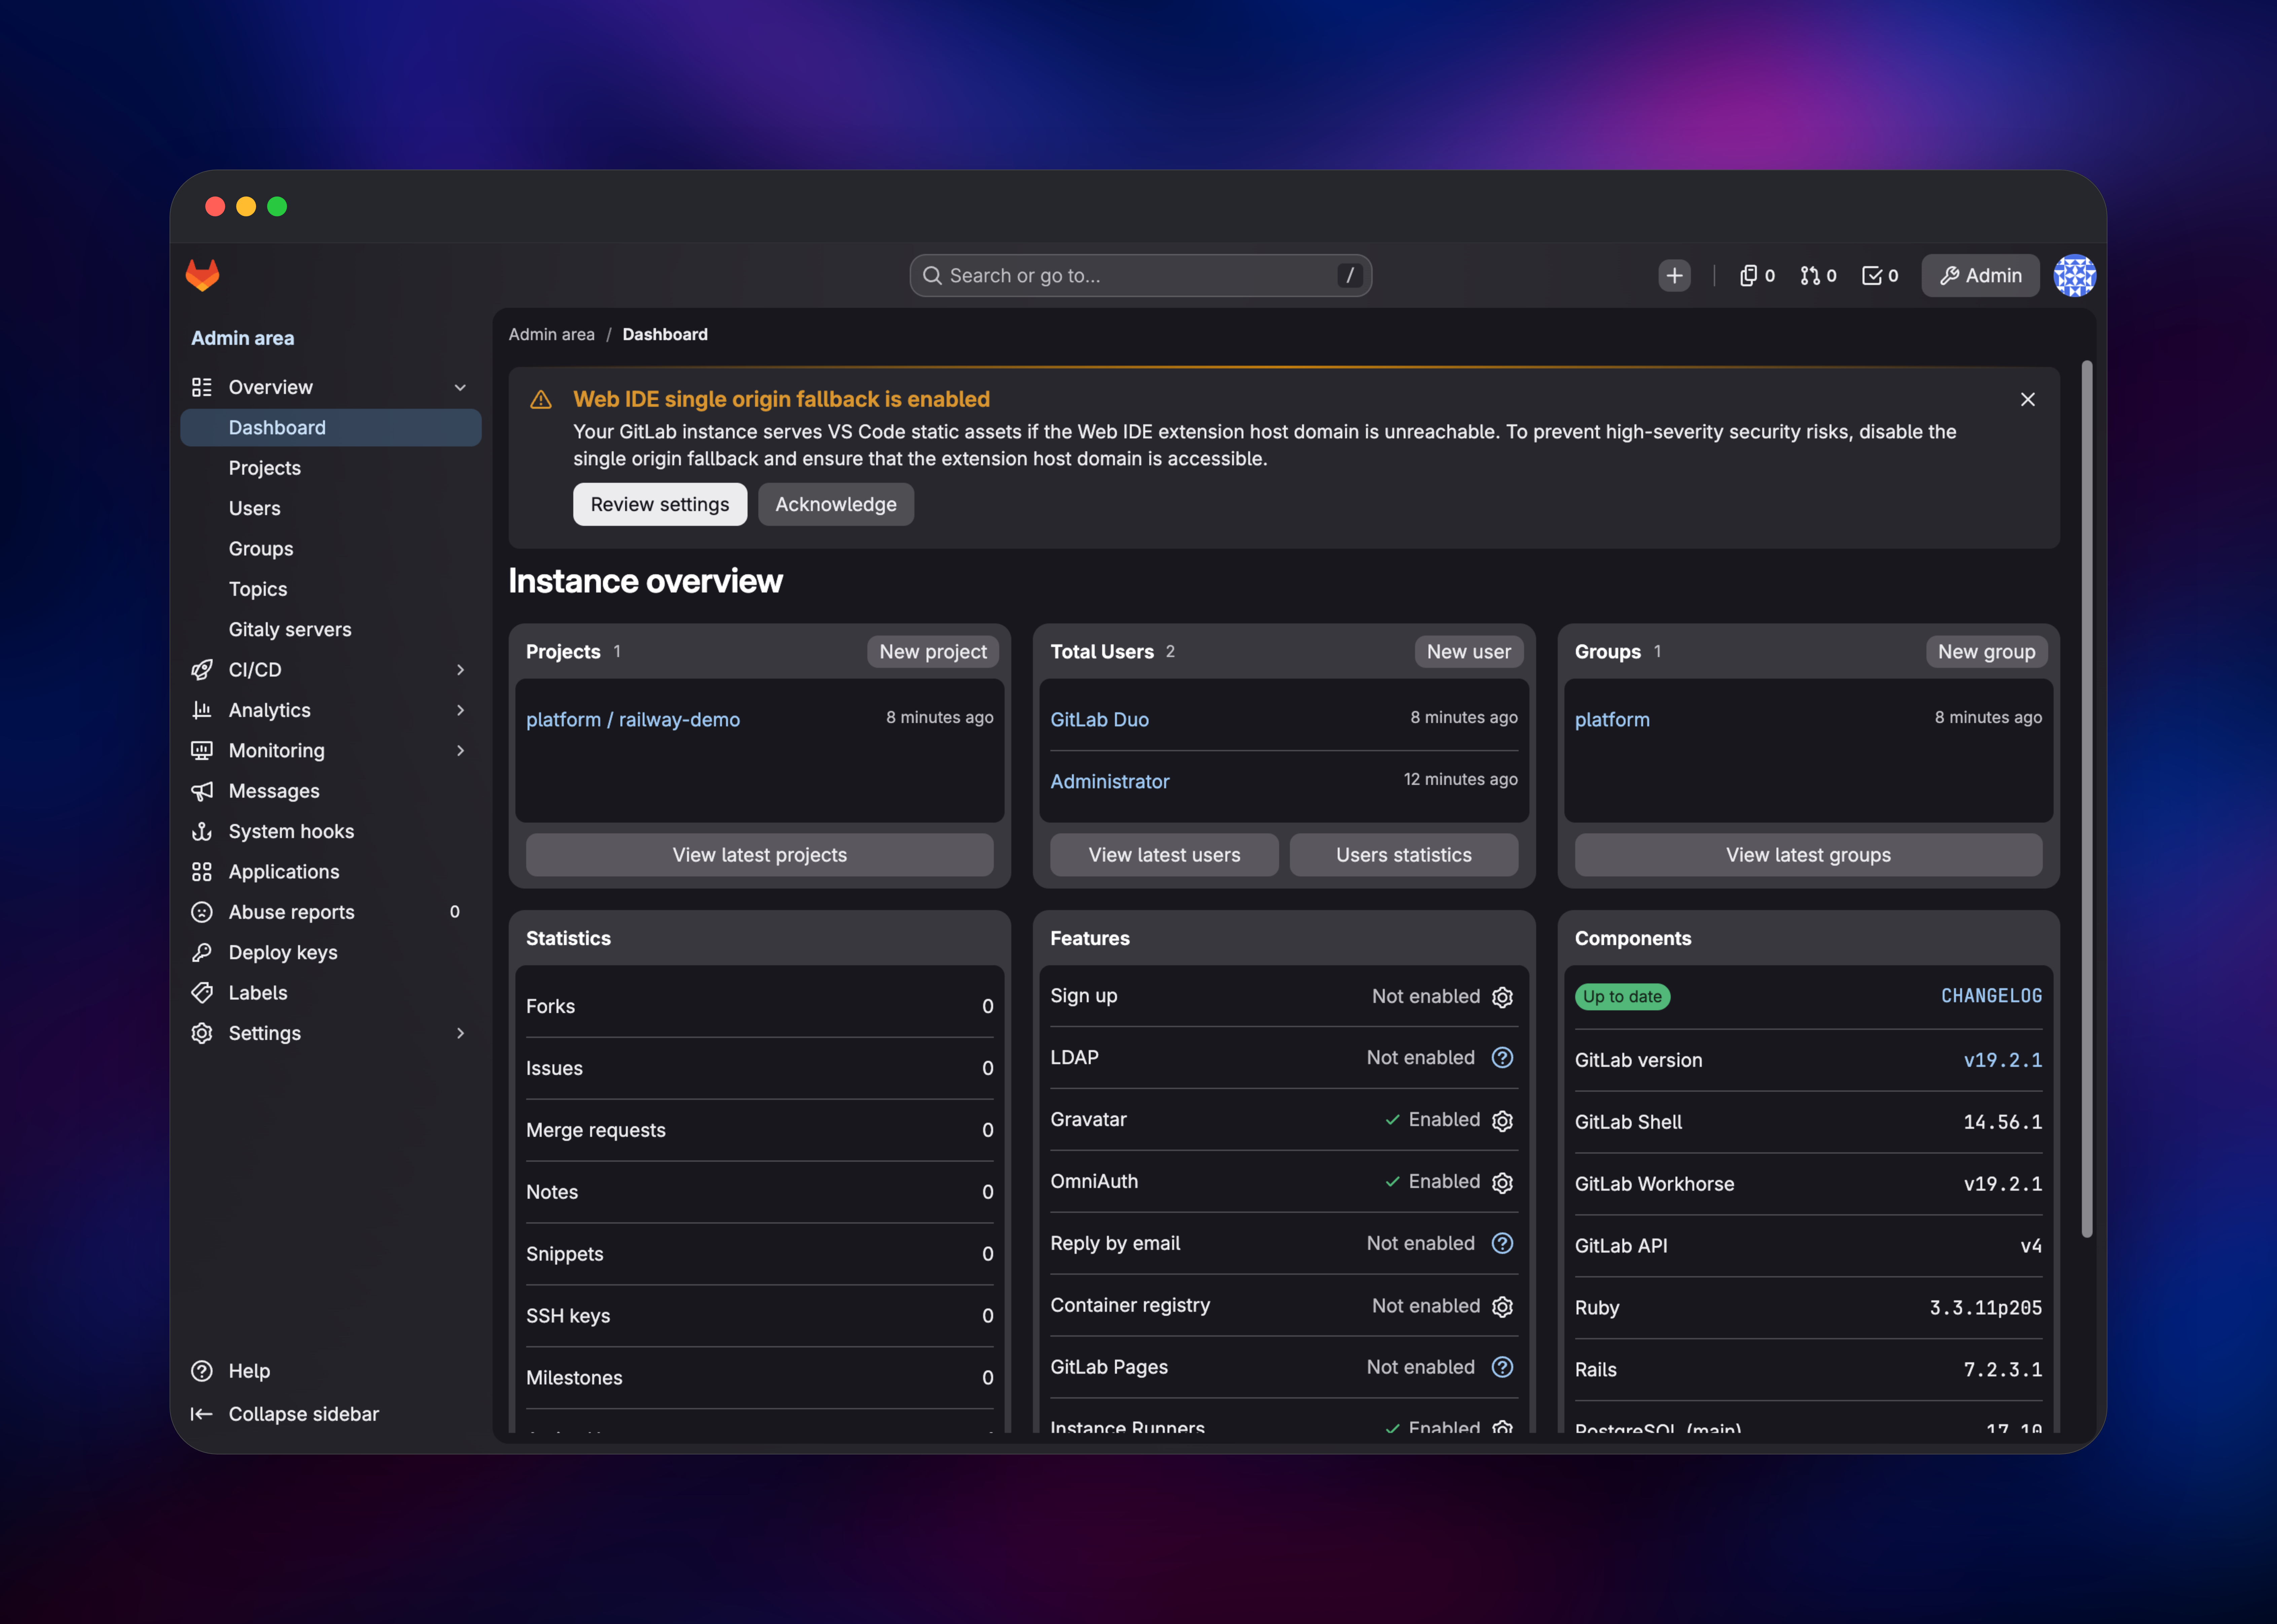Viewport: 2277px width, 1624px height.
Task: Click the Abuse reports face icon
Action: pos(202,912)
